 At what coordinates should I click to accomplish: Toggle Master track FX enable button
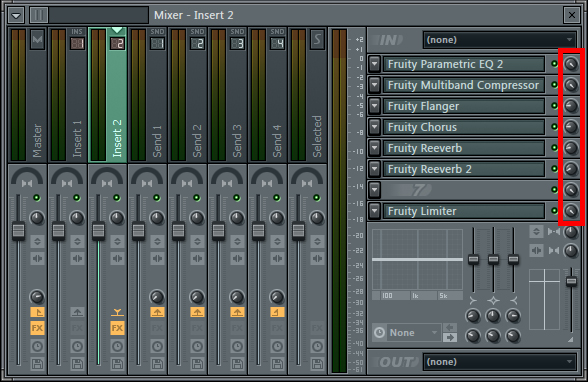coord(37,328)
